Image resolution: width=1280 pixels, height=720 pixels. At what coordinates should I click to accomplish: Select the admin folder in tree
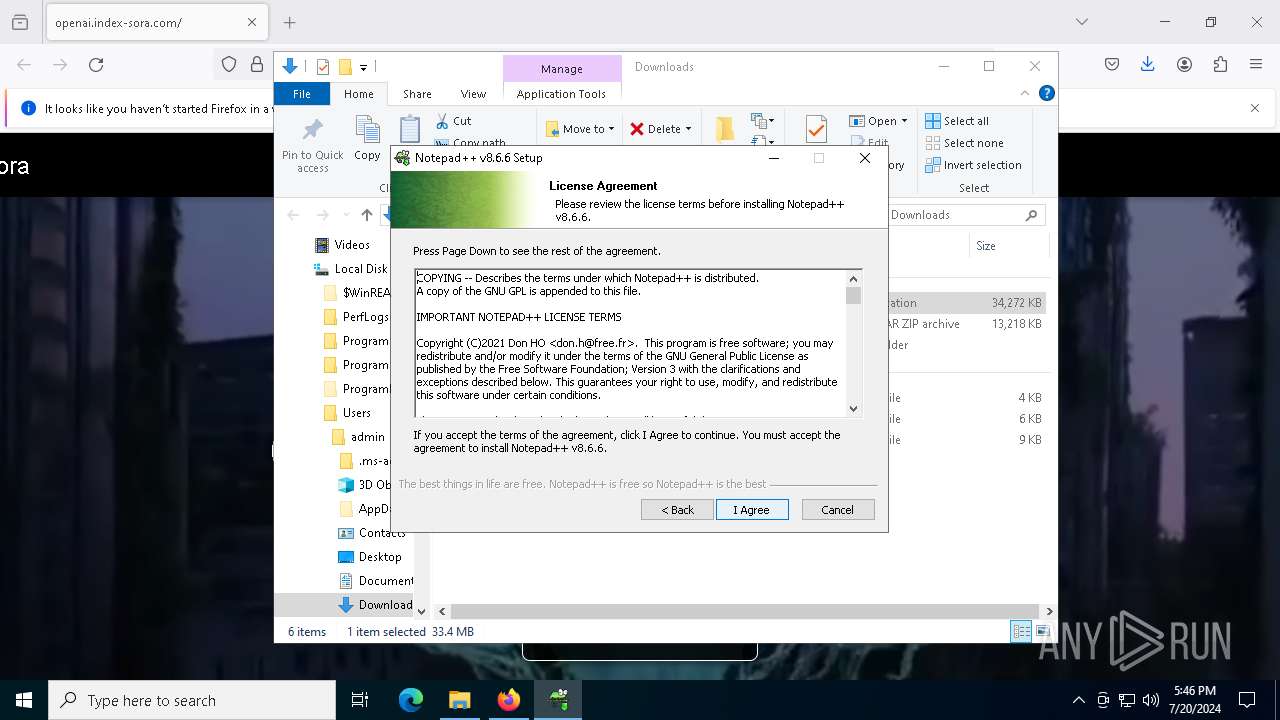367,437
